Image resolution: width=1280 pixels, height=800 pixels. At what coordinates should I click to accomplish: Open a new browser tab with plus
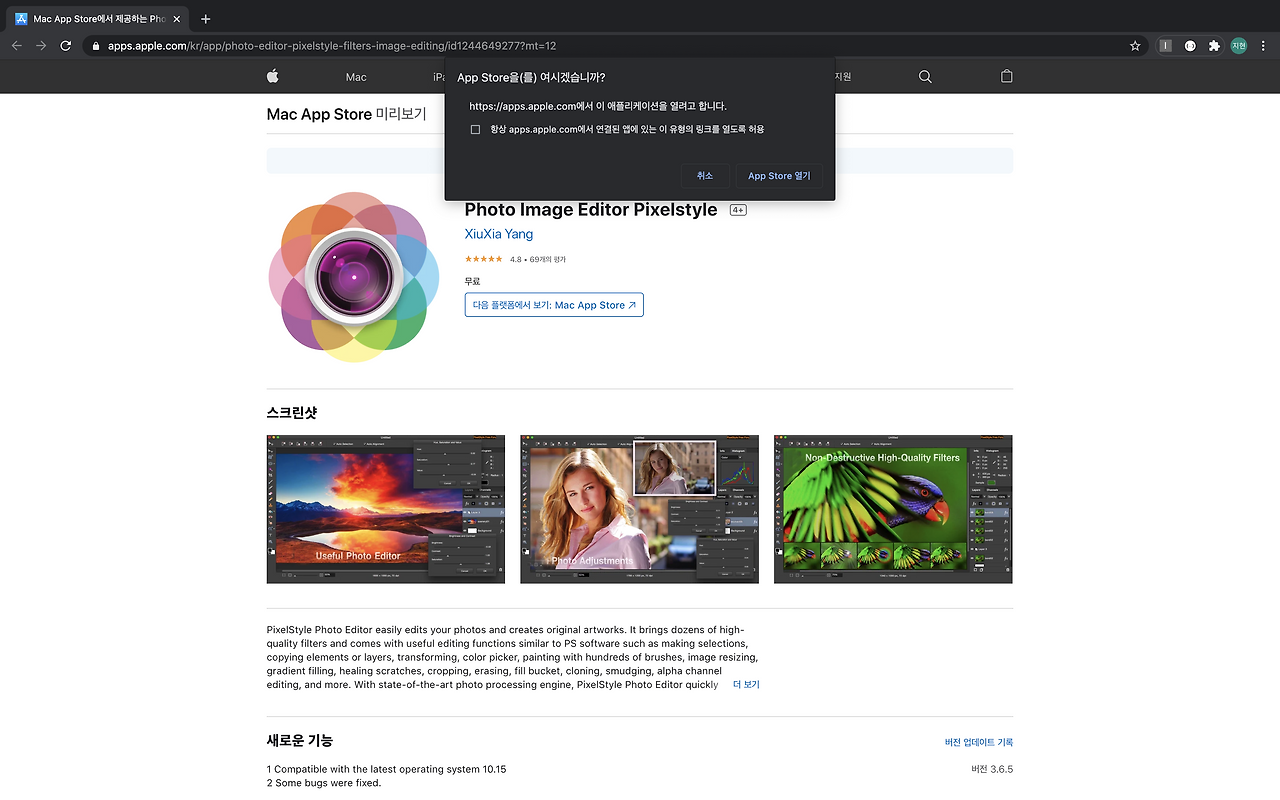(x=206, y=19)
